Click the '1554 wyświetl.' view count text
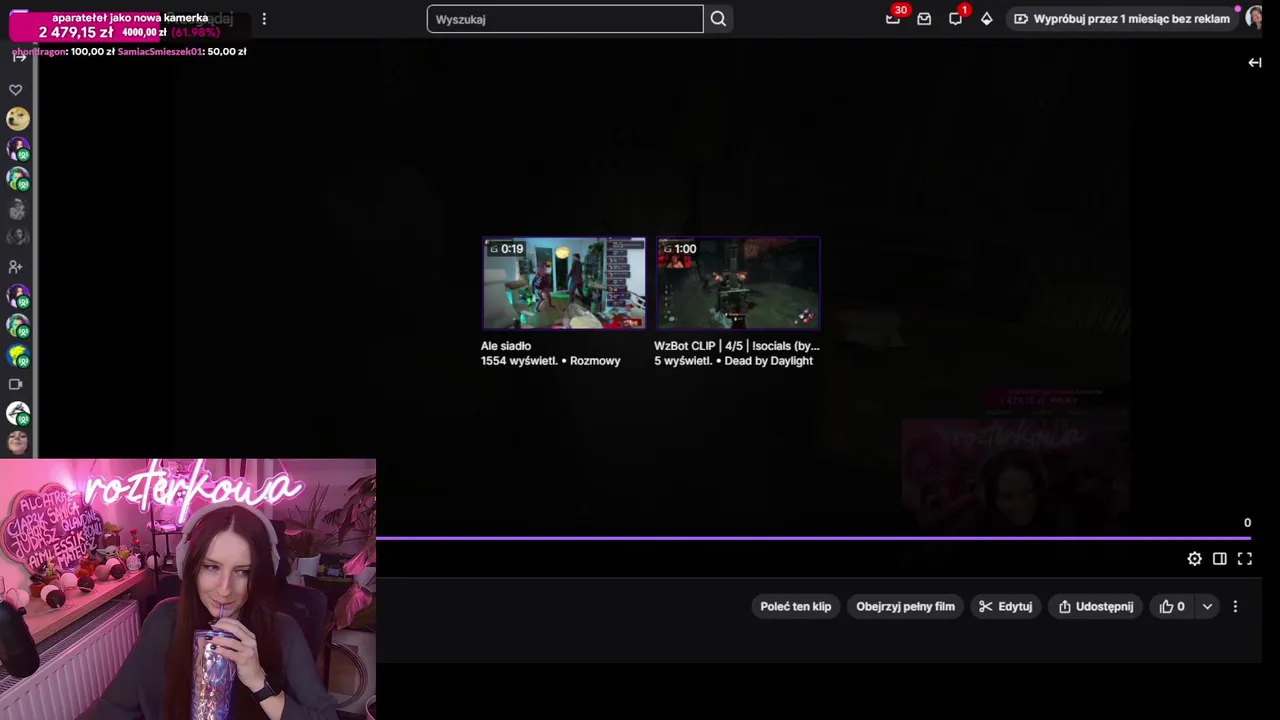 (519, 361)
